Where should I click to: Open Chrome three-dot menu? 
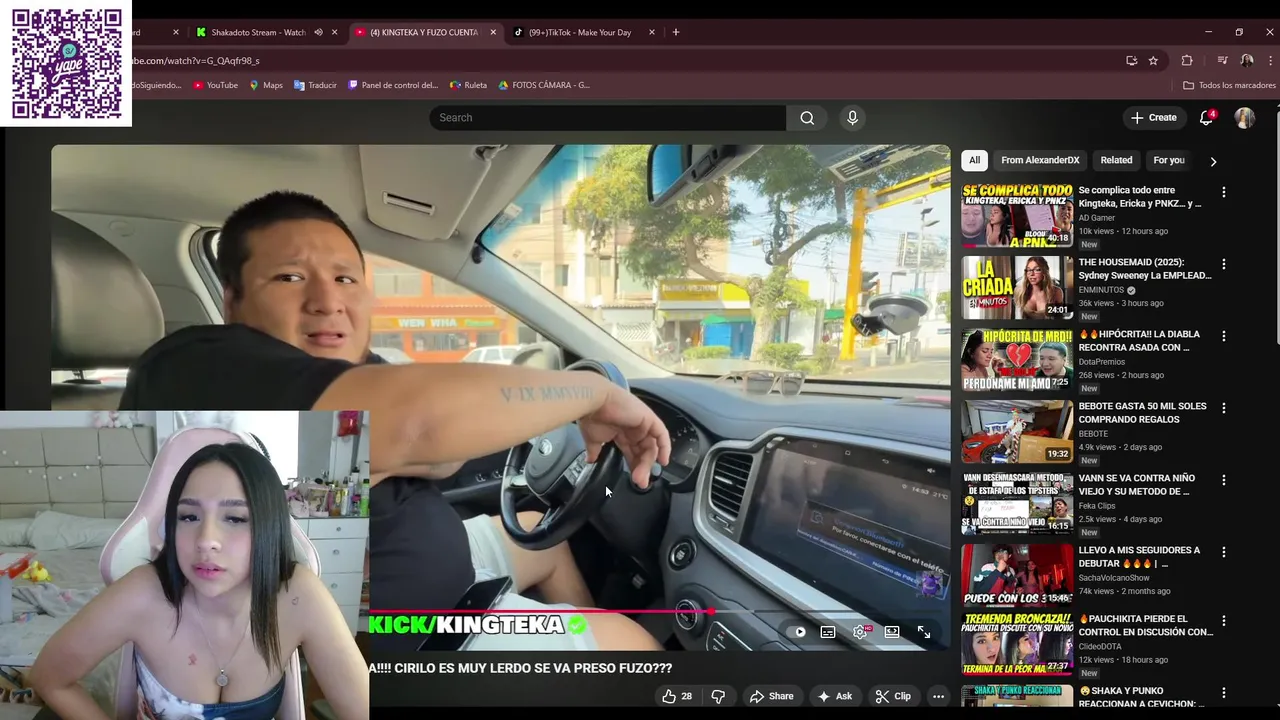(1270, 60)
